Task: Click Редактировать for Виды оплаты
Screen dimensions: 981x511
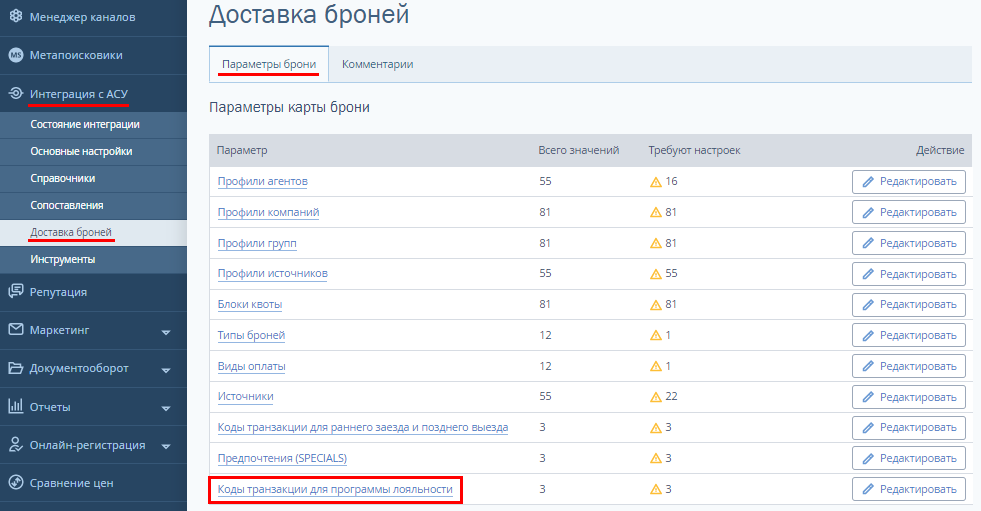Action: click(908, 366)
